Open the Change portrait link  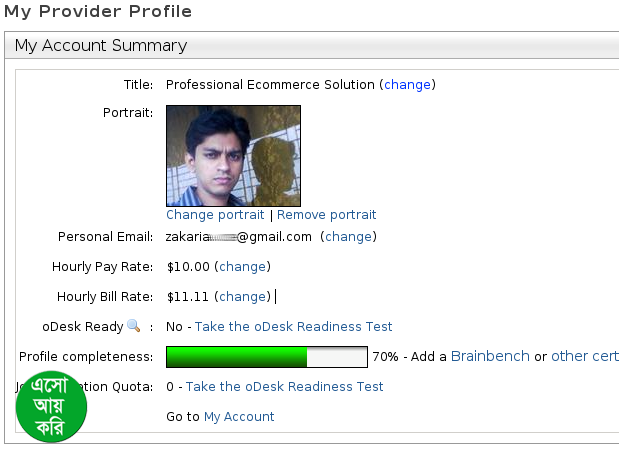pyautogui.click(x=215, y=215)
